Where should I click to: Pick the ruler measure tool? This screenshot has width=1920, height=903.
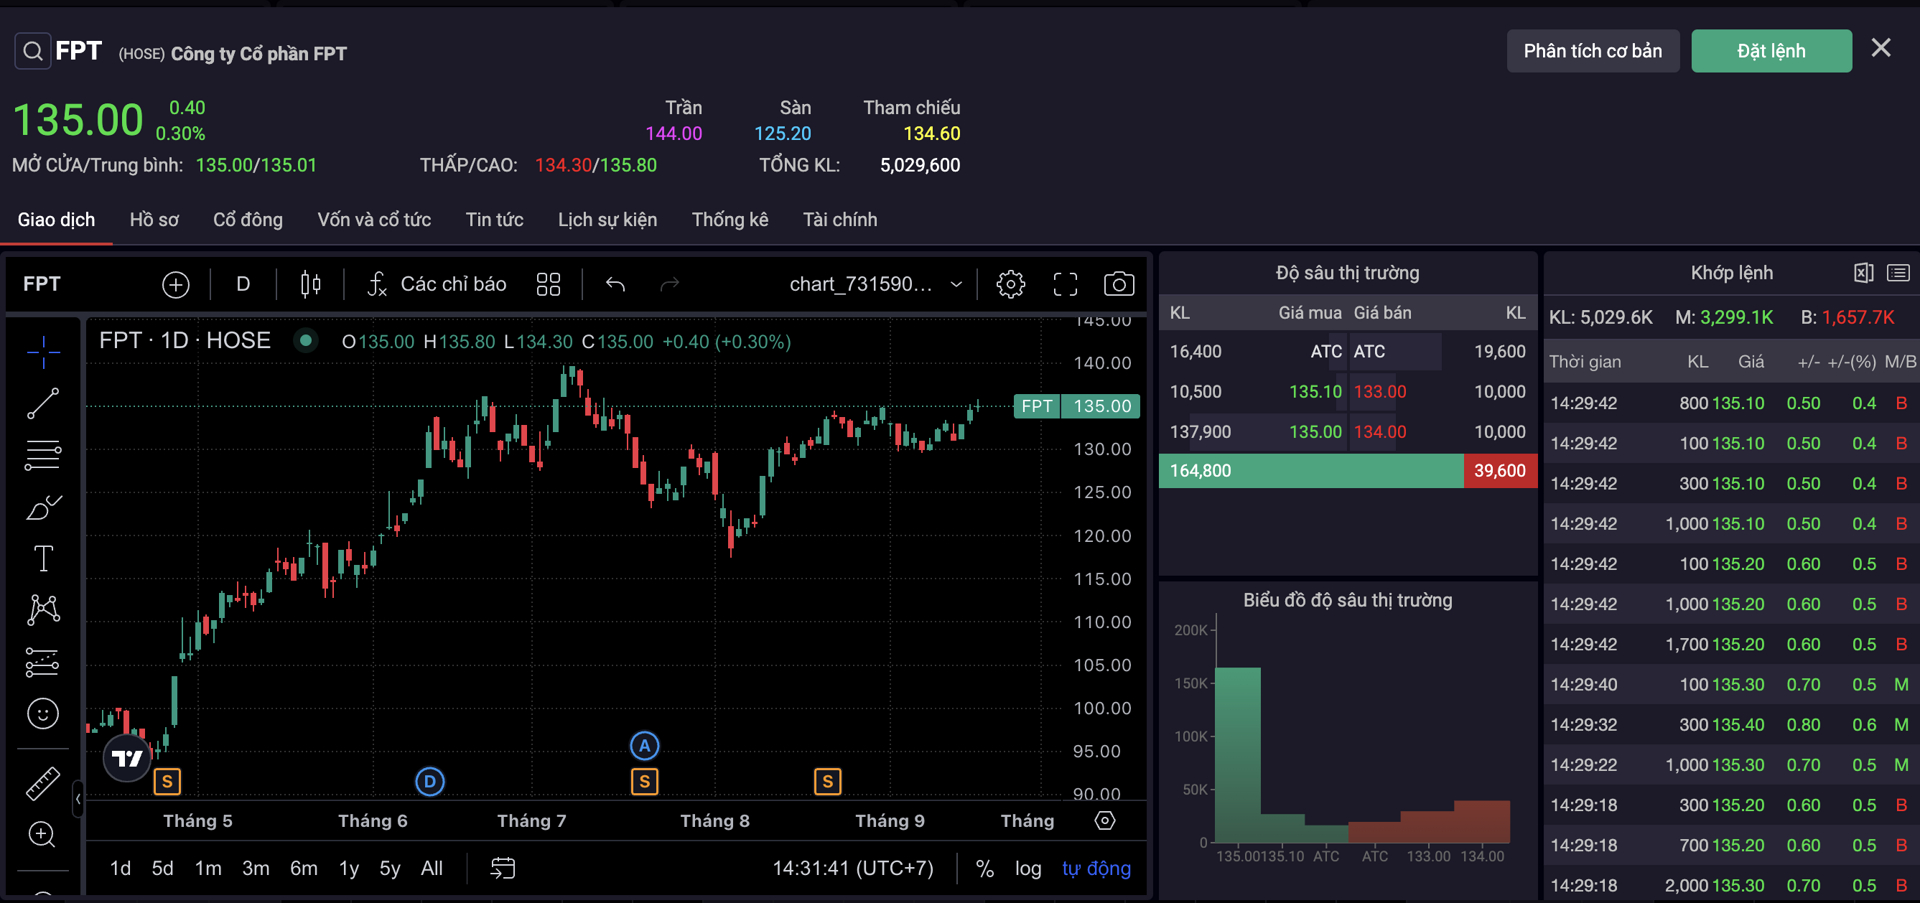(43, 783)
